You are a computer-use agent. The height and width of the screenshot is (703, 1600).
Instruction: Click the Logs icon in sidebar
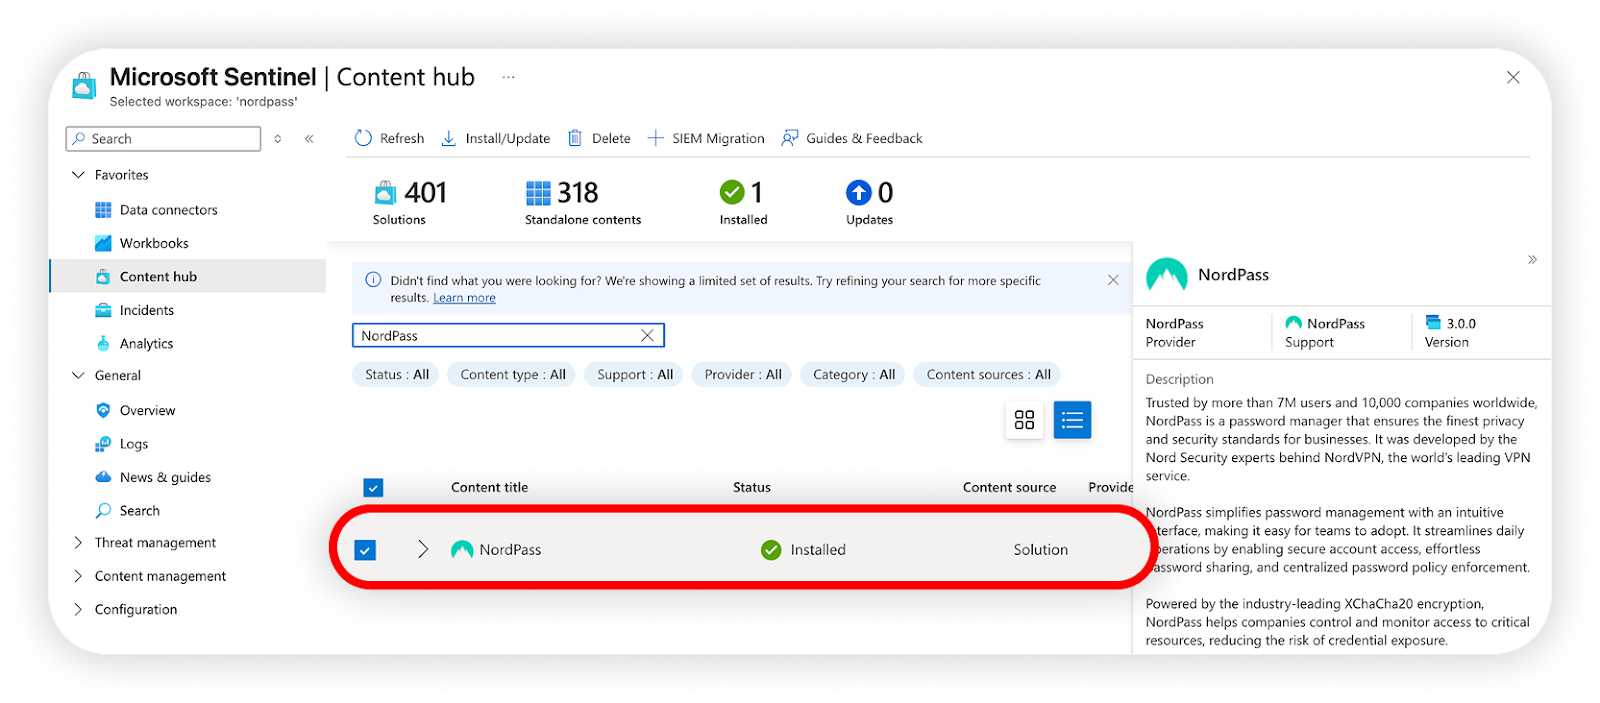(103, 444)
